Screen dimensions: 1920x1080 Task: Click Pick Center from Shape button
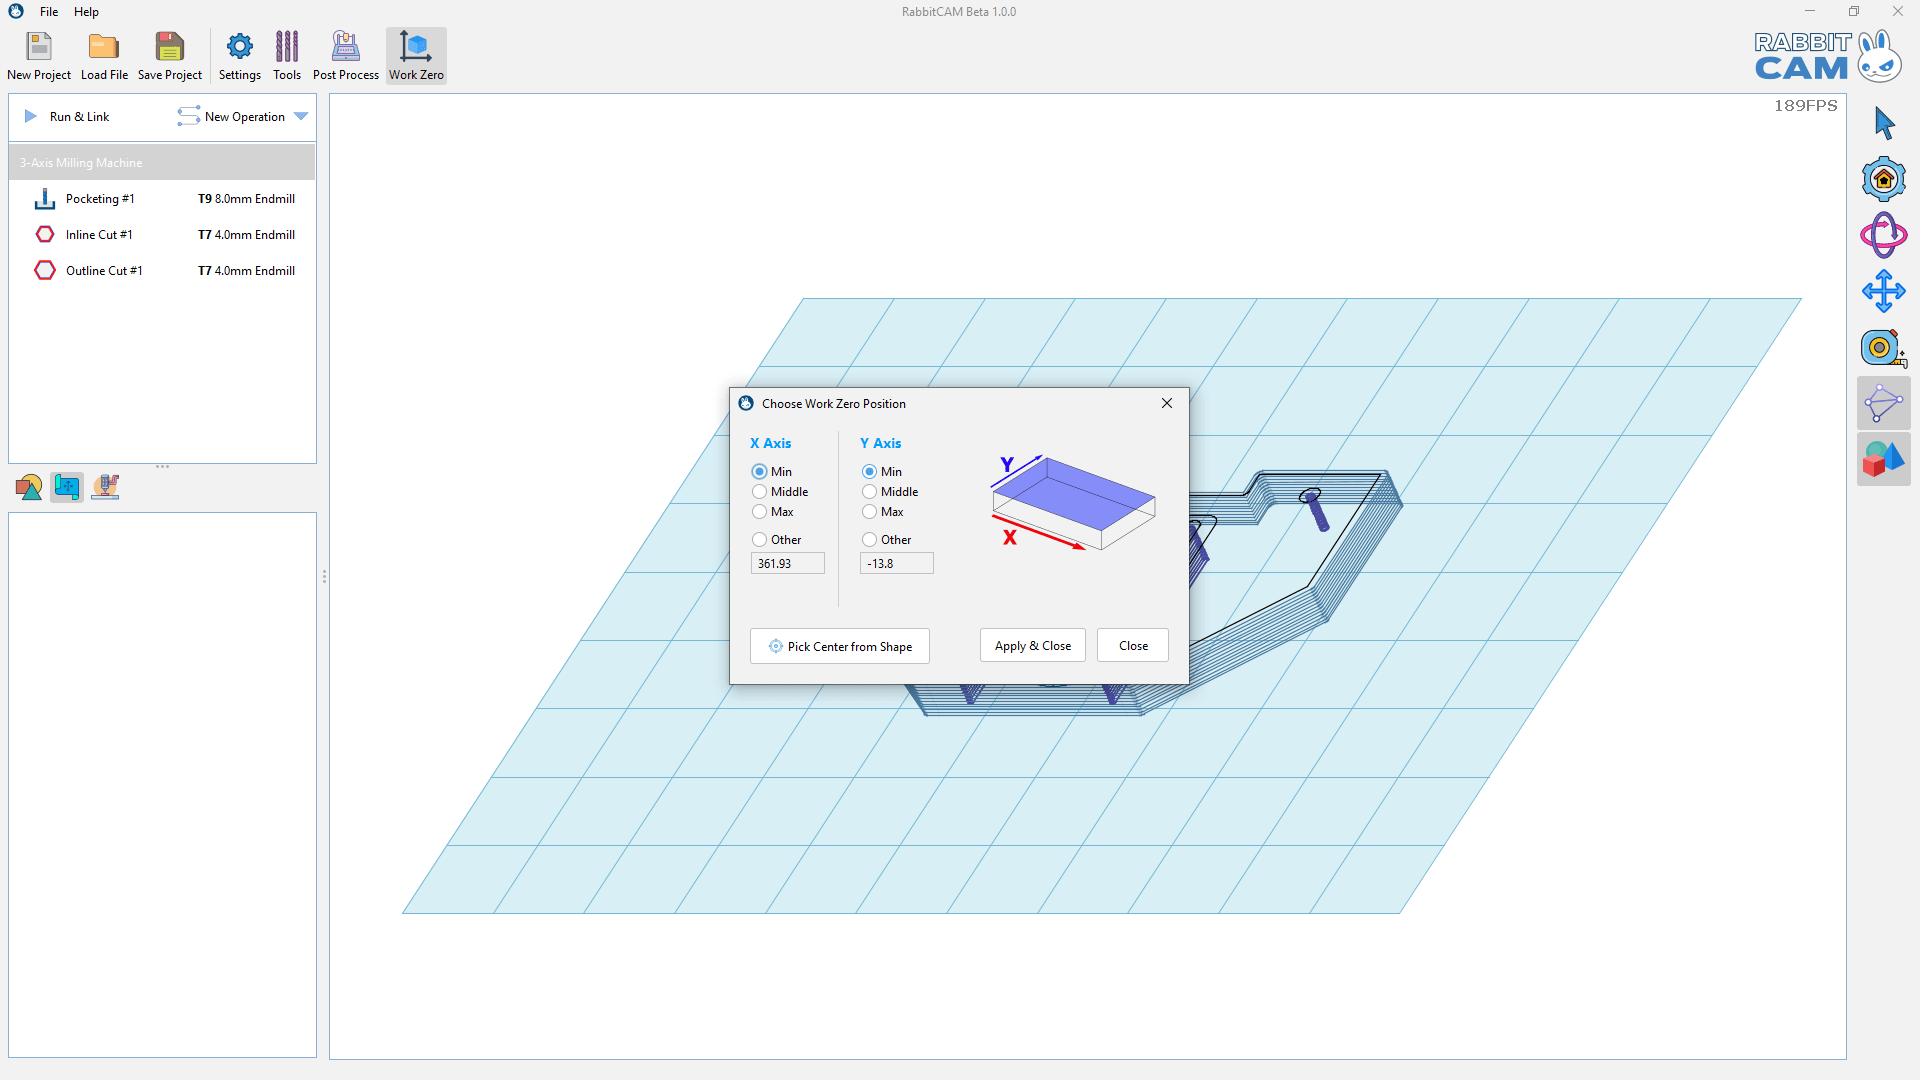[x=840, y=646]
